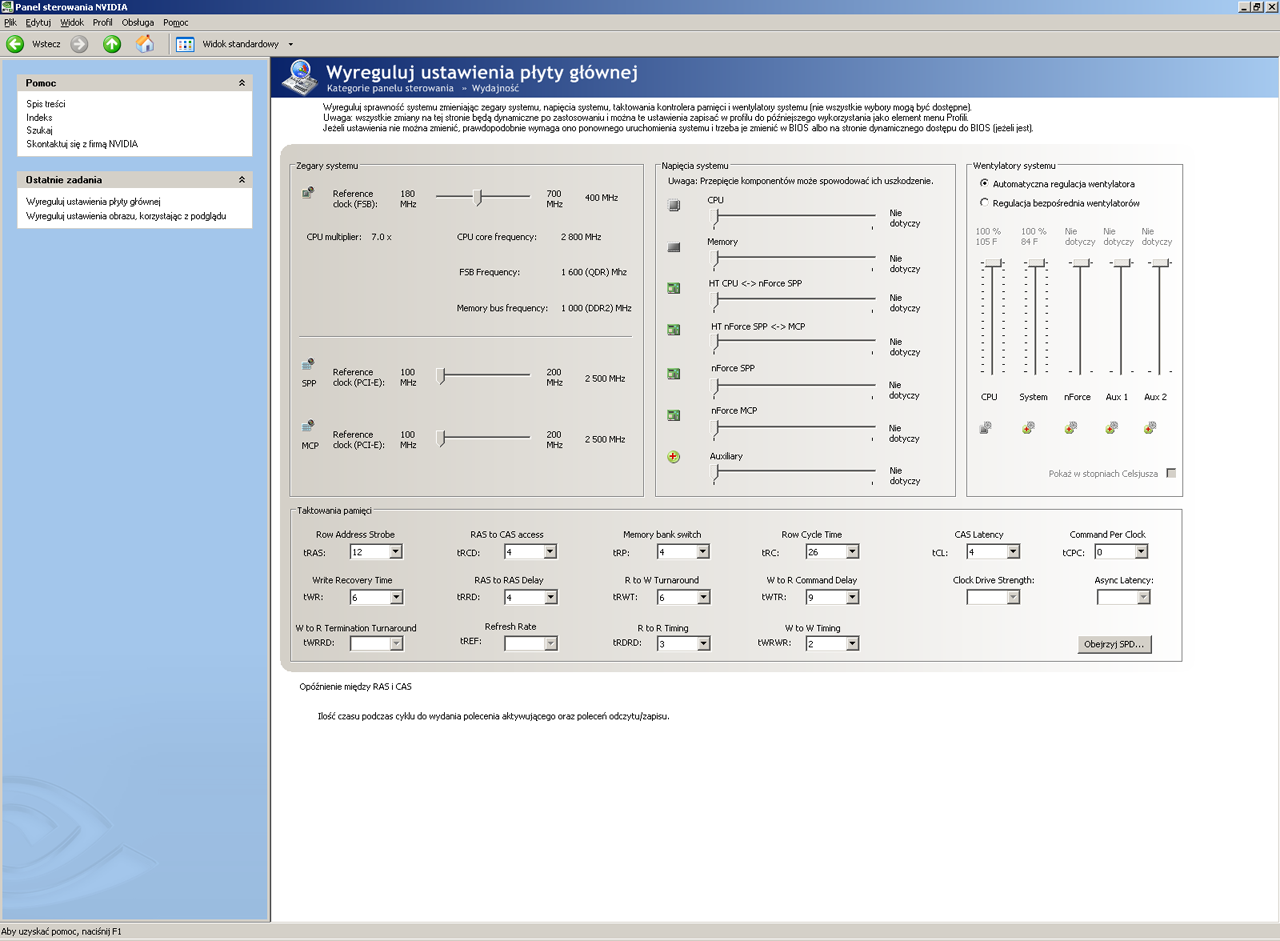The width and height of the screenshot is (1280, 941).
Task: Click the grayed forward arrow icon
Action: (79, 44)
